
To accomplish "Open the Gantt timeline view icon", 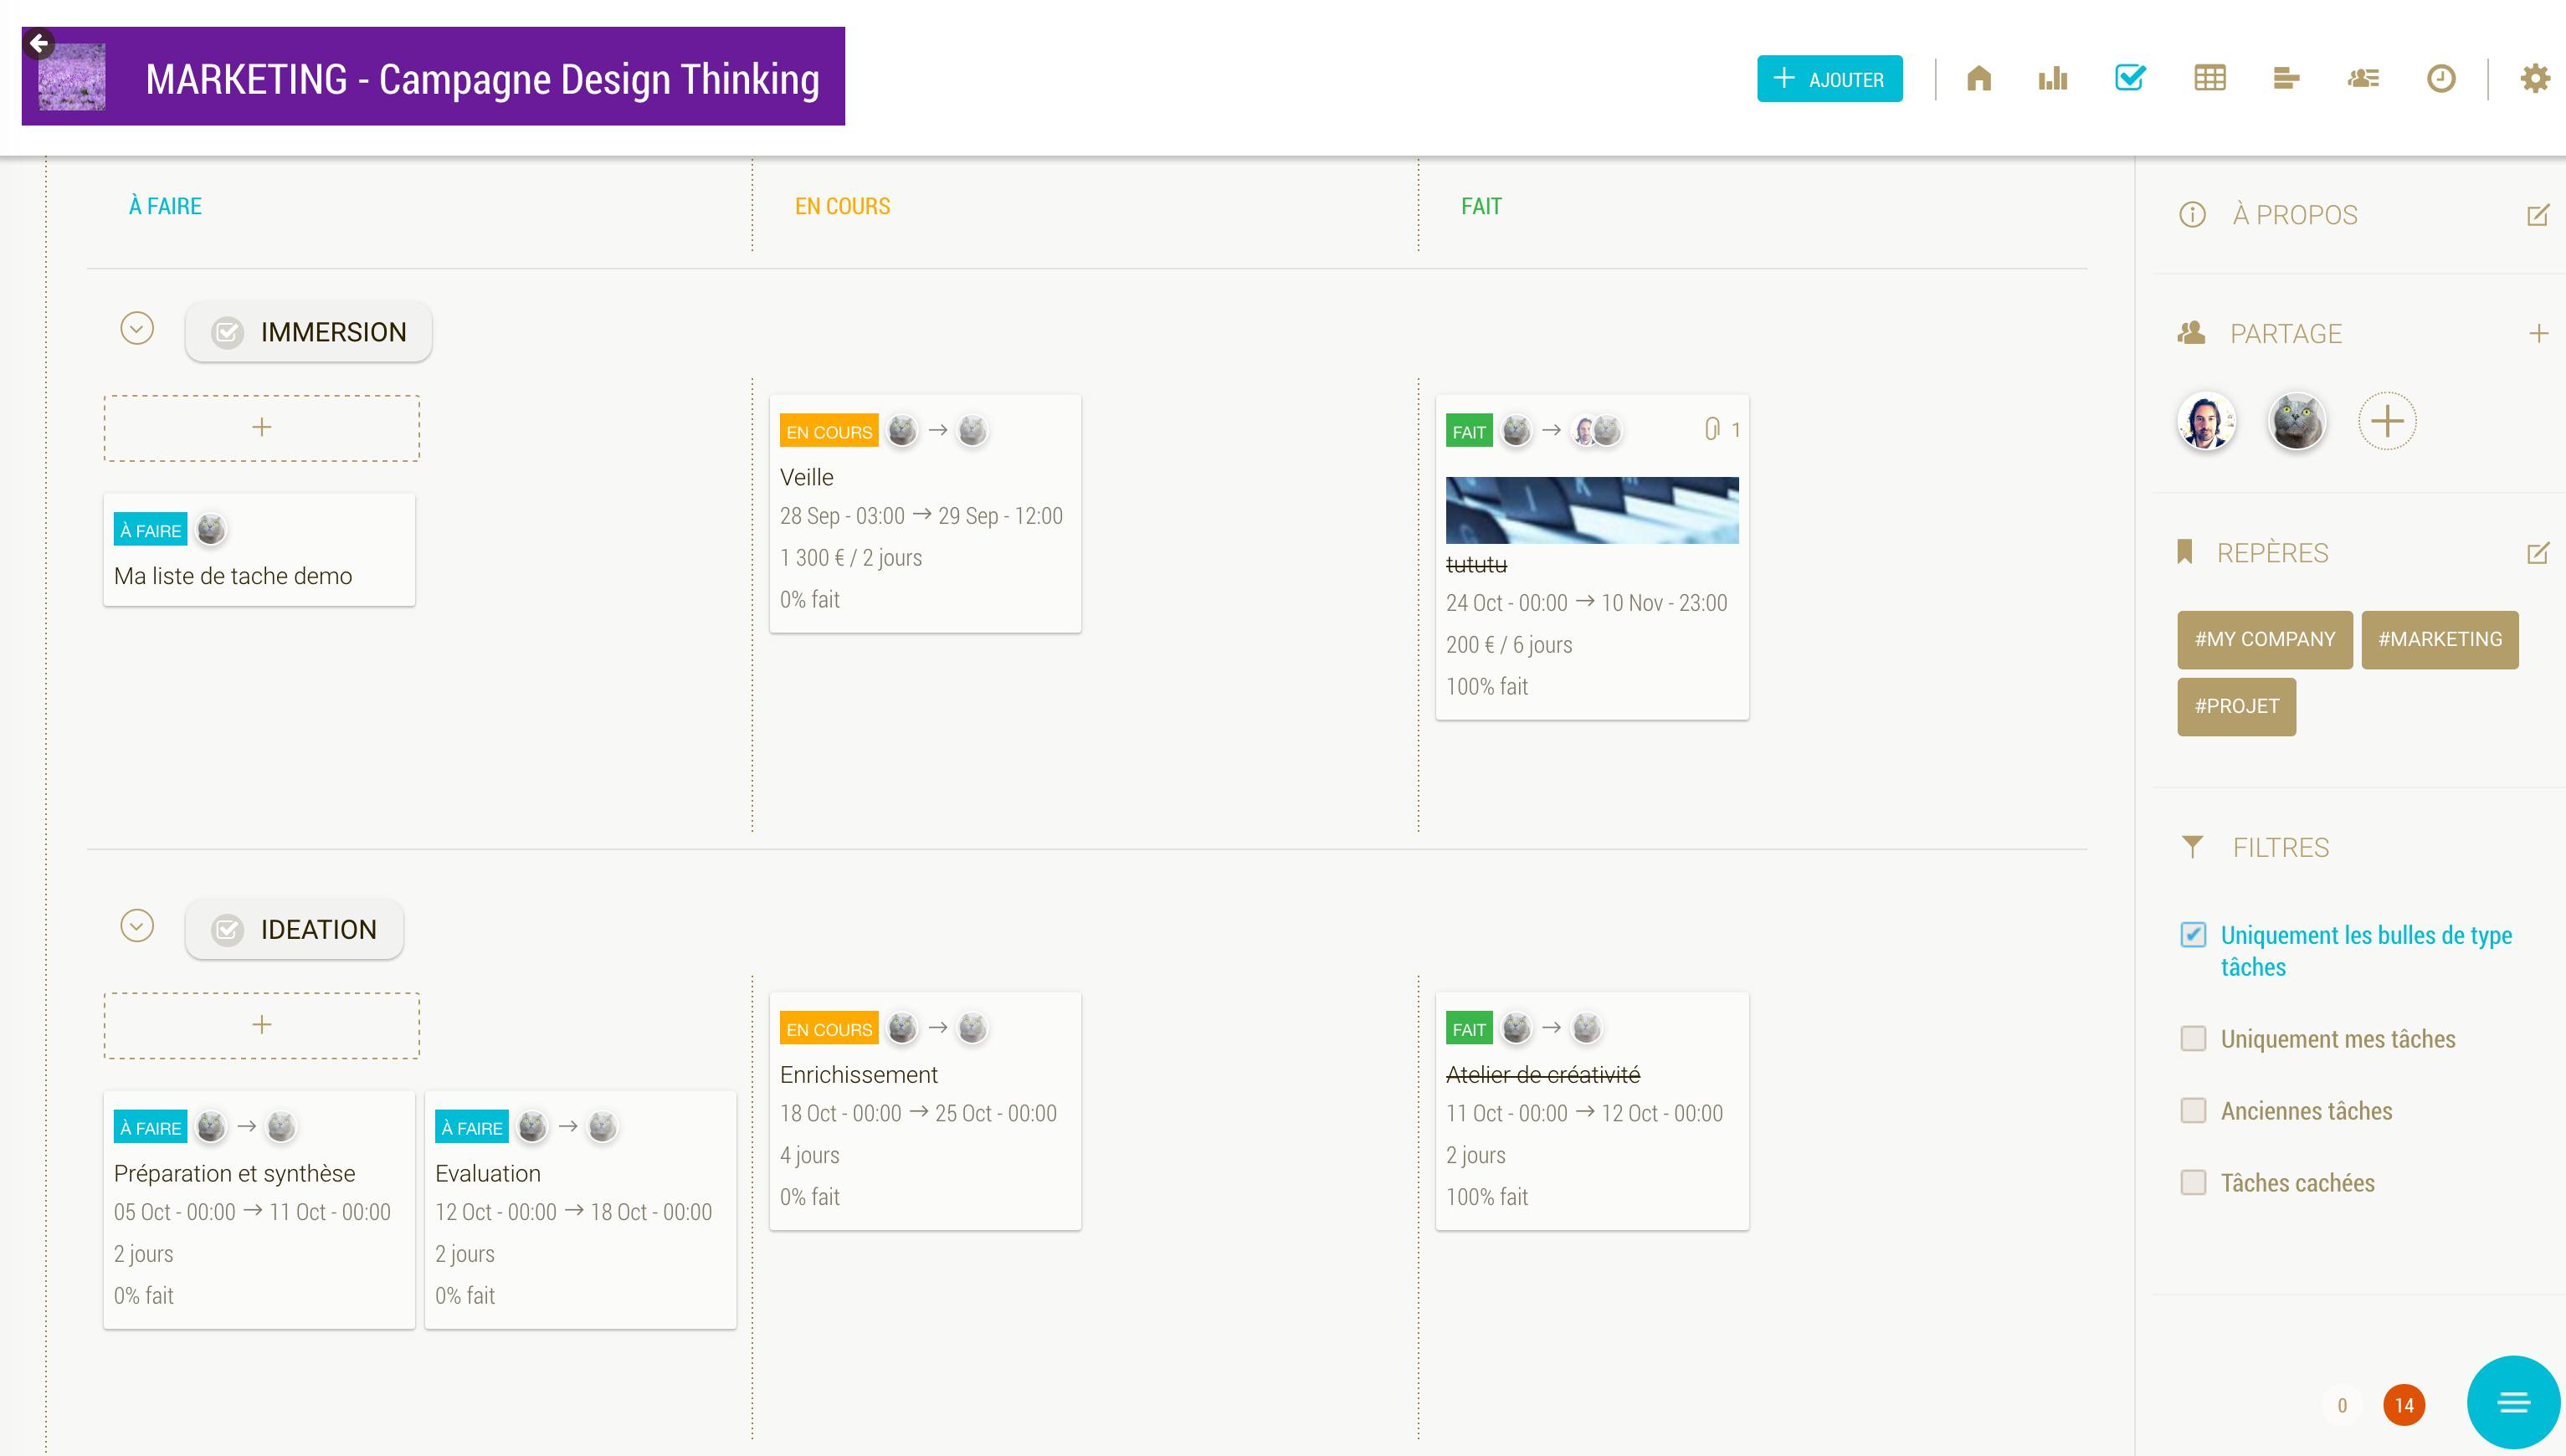I will click(x=2286, y=79).
